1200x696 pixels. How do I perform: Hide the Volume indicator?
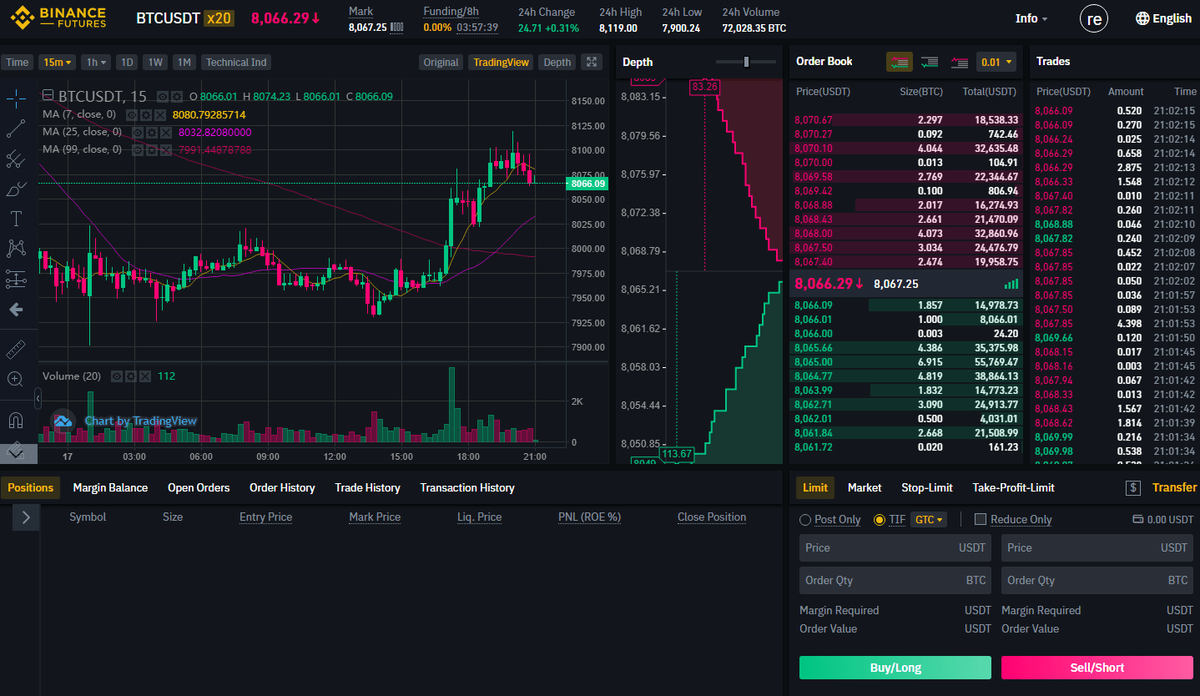117,377
